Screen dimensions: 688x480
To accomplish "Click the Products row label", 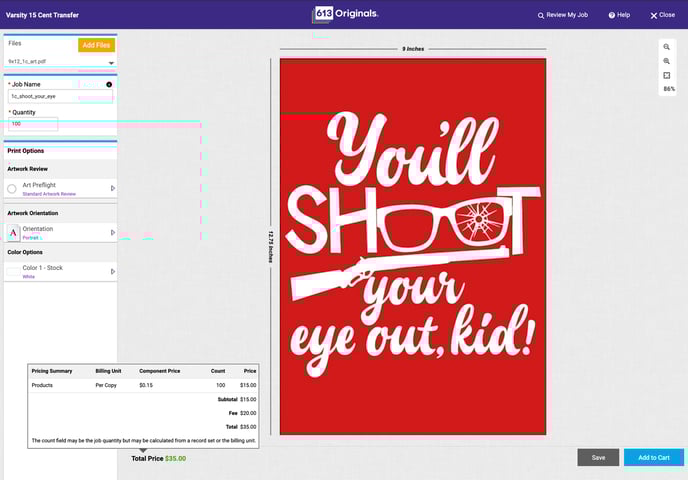I will (x=42, y=385).
